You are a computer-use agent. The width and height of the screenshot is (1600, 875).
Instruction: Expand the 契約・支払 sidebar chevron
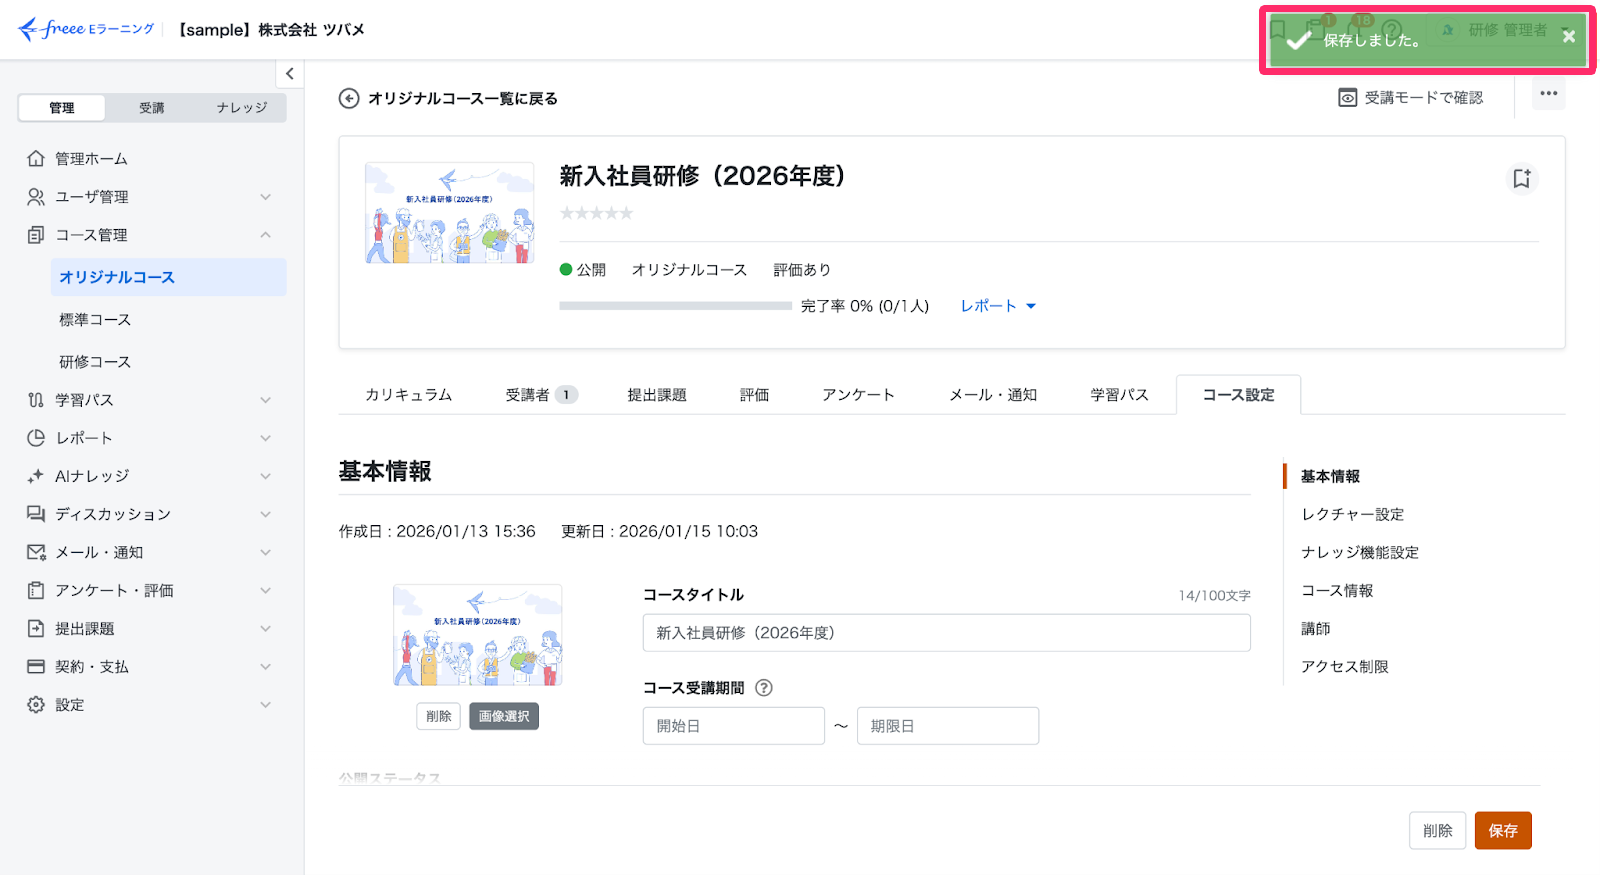[266, 666]
